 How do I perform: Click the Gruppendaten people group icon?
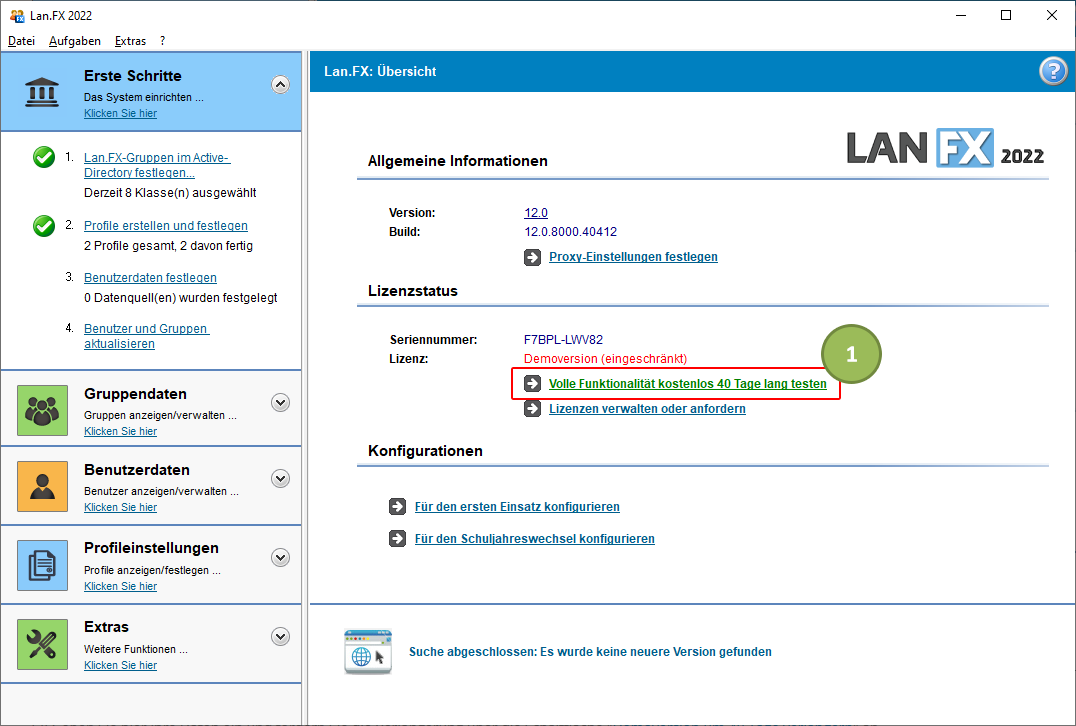[x=43, y=410]
